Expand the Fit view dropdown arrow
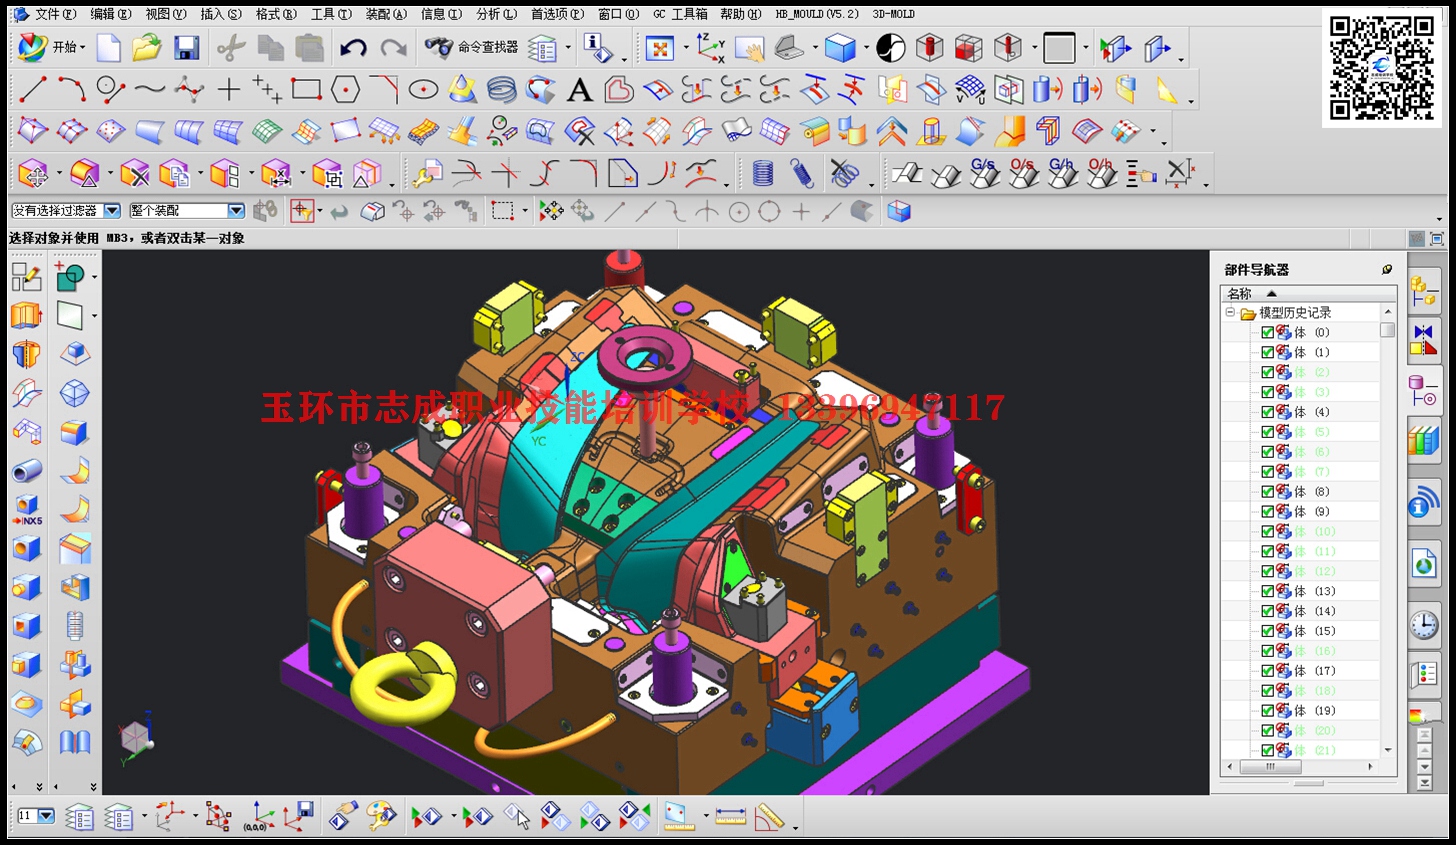Viewport: 1456px width, 845px height. [685, 47]
